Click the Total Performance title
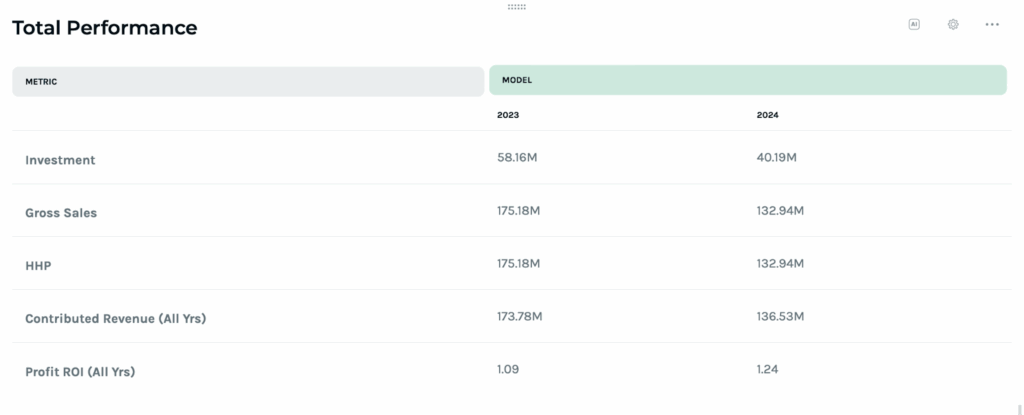The height and width of the screenshot is (415, 1024). [104, 27]
